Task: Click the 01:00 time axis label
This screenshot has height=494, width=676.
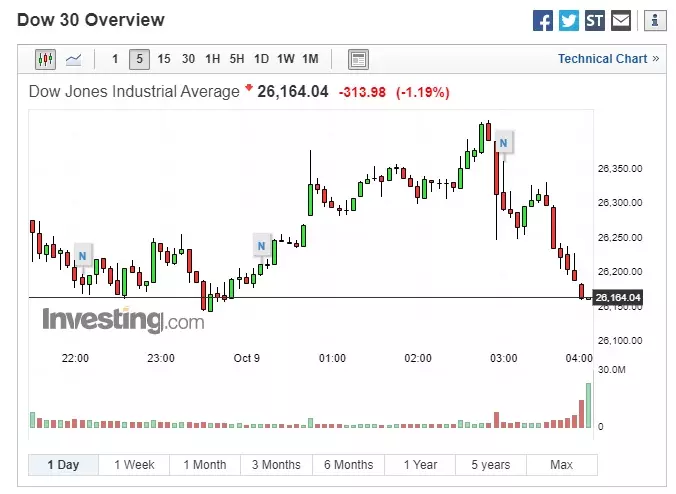Action: 332,358
